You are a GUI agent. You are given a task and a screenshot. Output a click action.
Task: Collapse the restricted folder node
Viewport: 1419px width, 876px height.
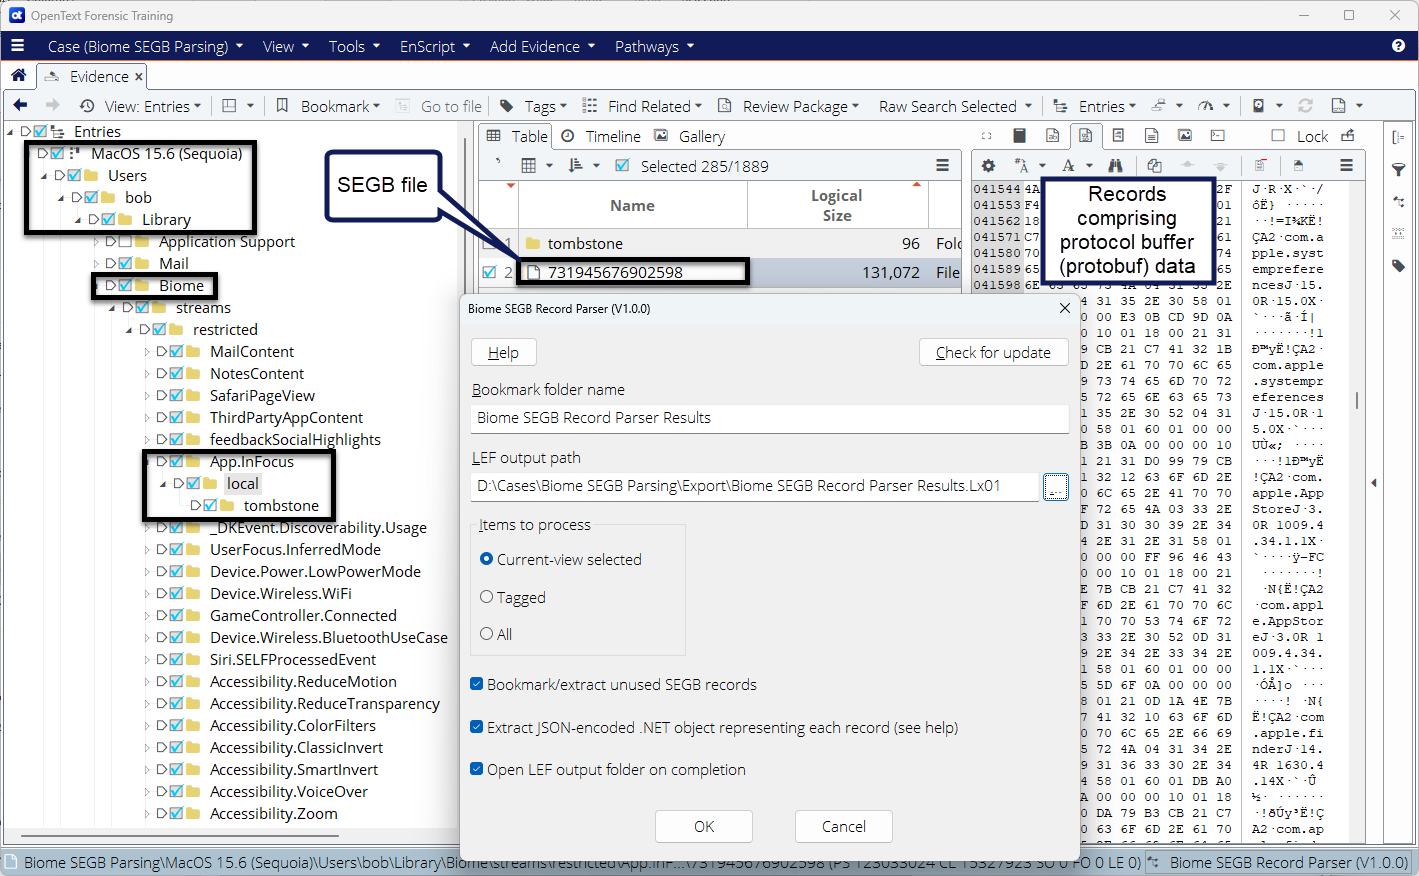pos(131,329)
